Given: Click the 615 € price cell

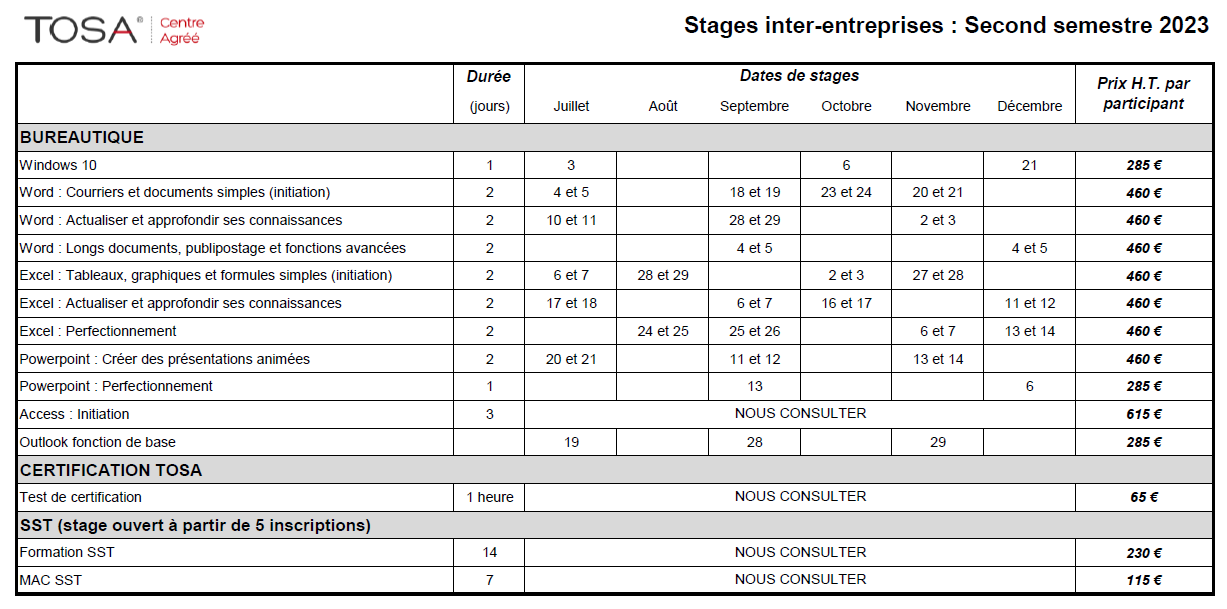Looking at the screenshot, I should (x=1144, y=414).
